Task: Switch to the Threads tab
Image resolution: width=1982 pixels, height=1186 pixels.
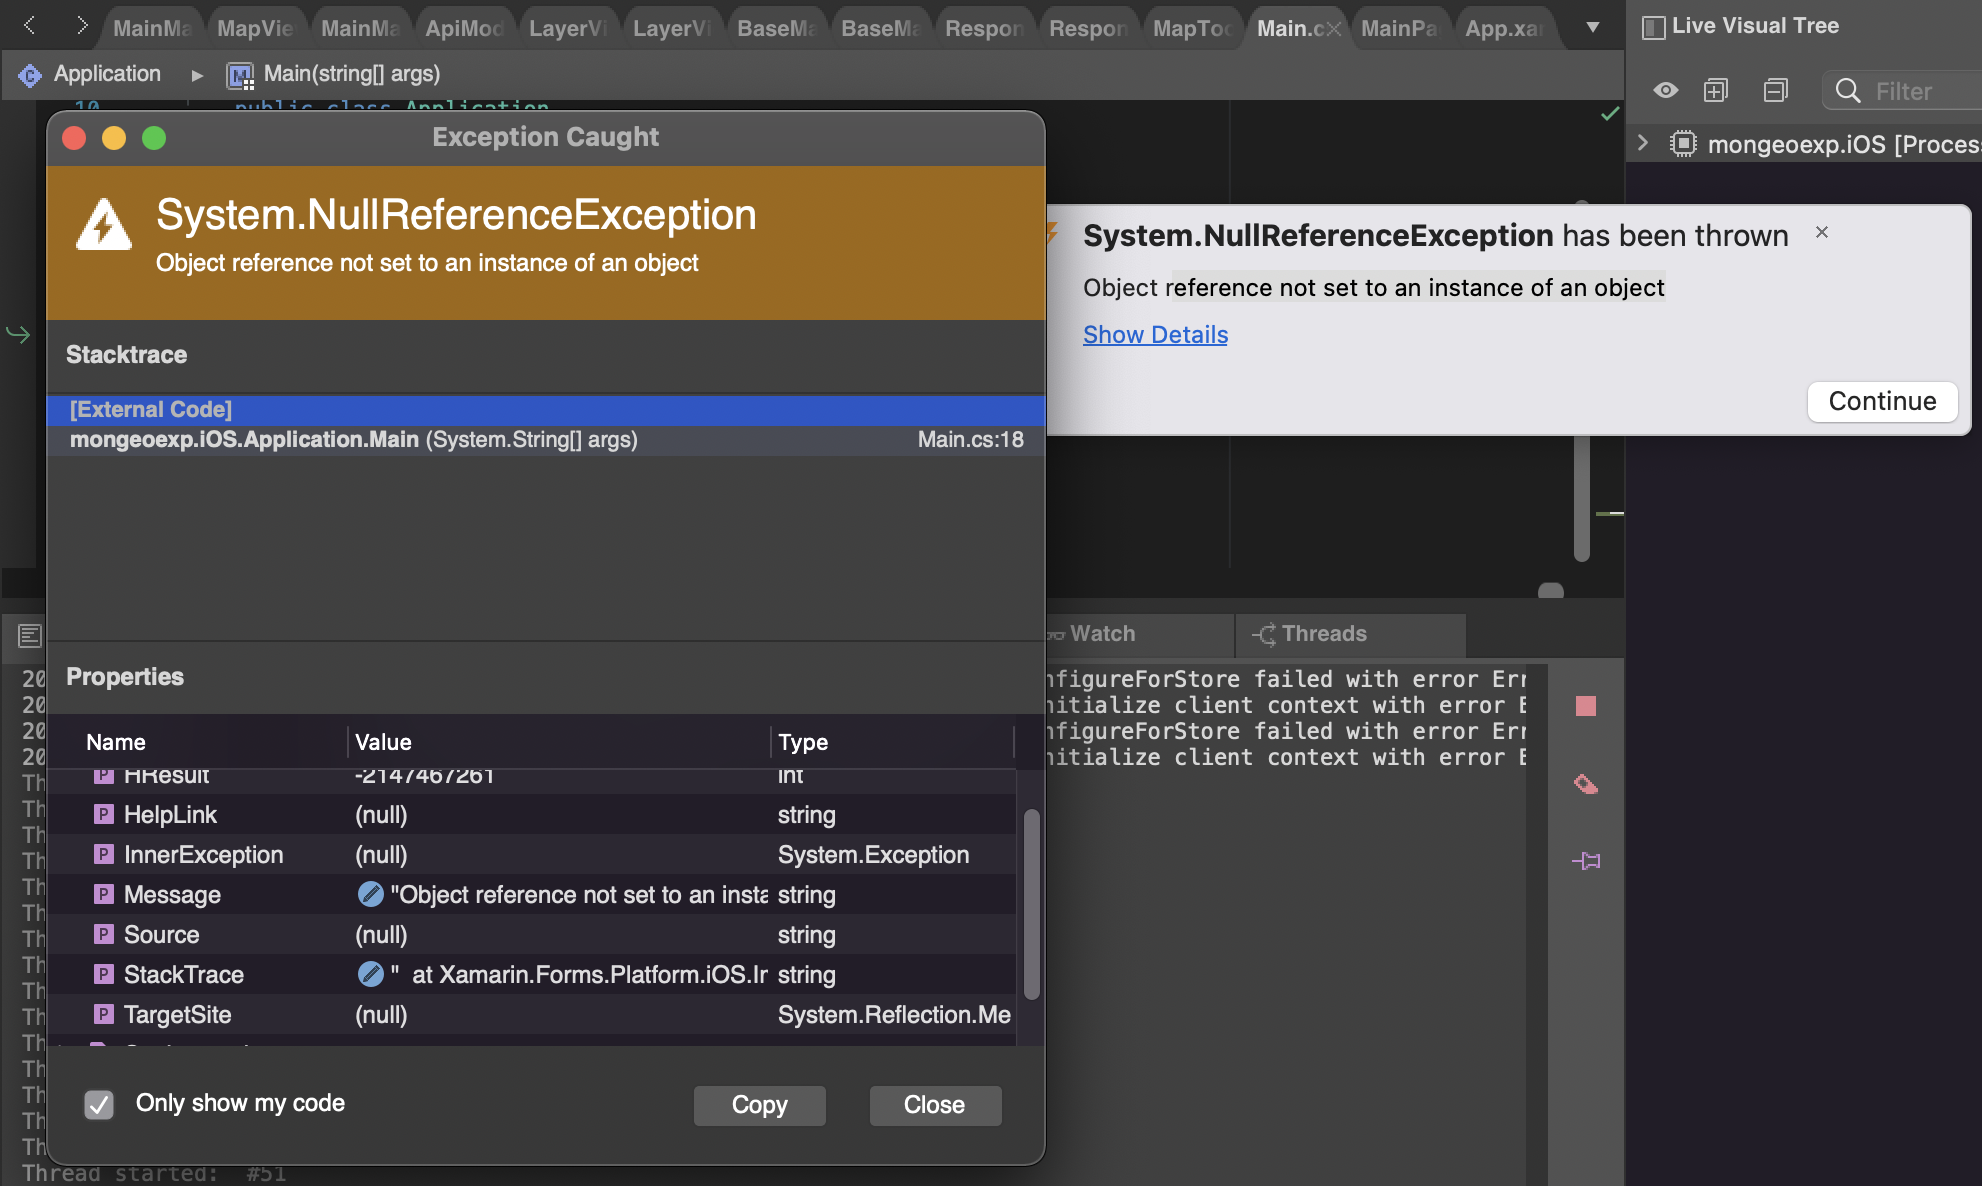Action: coord(1323,633)
